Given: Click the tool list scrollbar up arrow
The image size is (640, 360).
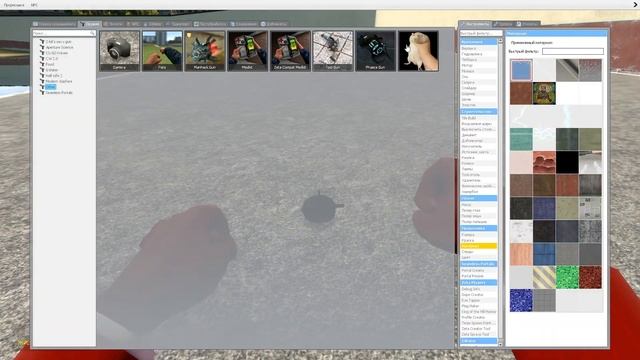Looking at the screenshot, I should (x=500, y=41).
